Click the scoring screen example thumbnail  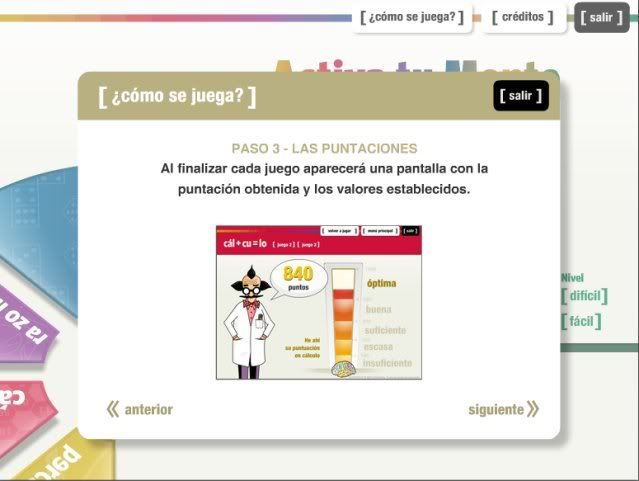319,302
